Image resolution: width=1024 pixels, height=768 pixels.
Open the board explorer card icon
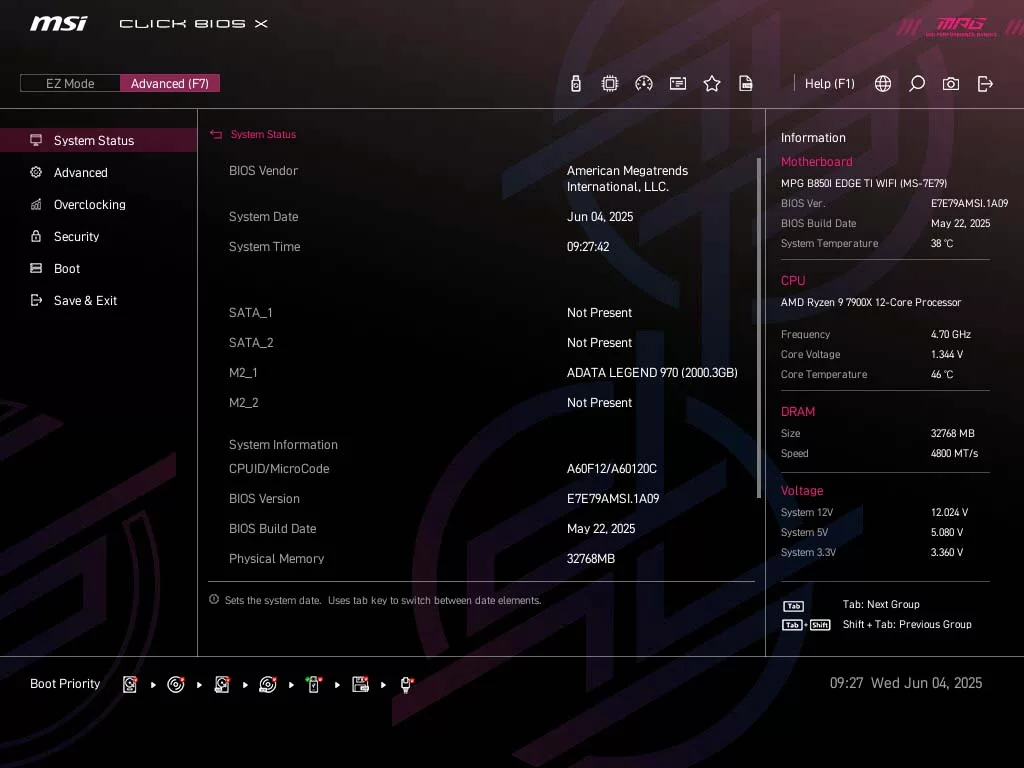pos(678,84)
